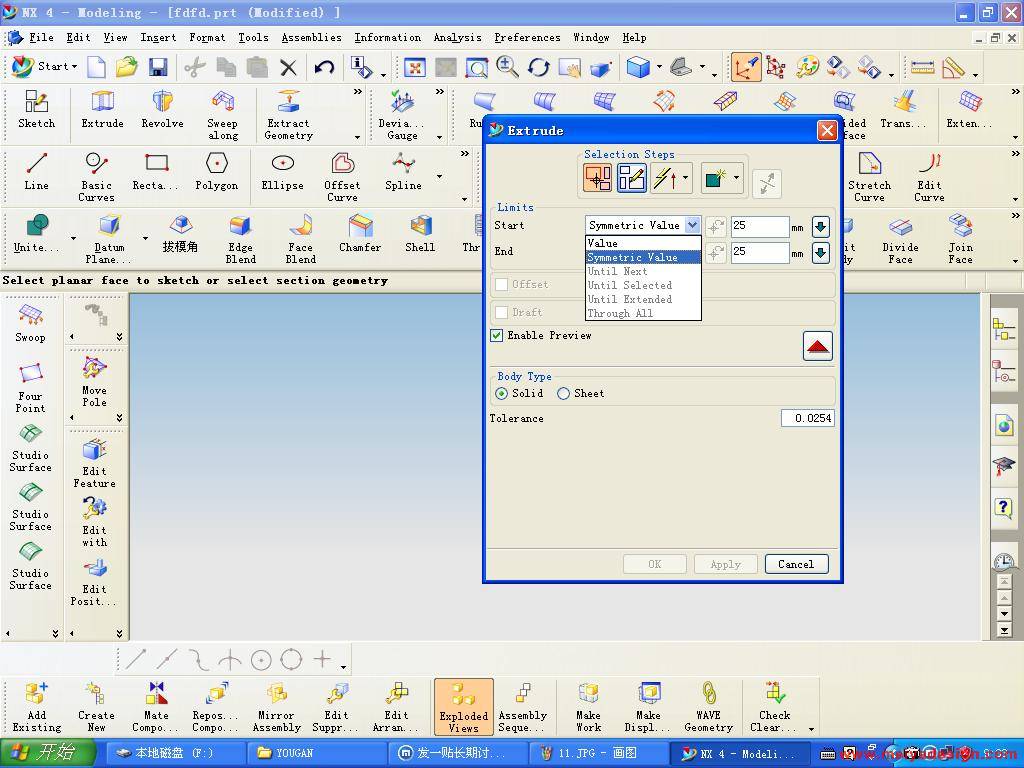Select the Spline tool

click(403, 172)
